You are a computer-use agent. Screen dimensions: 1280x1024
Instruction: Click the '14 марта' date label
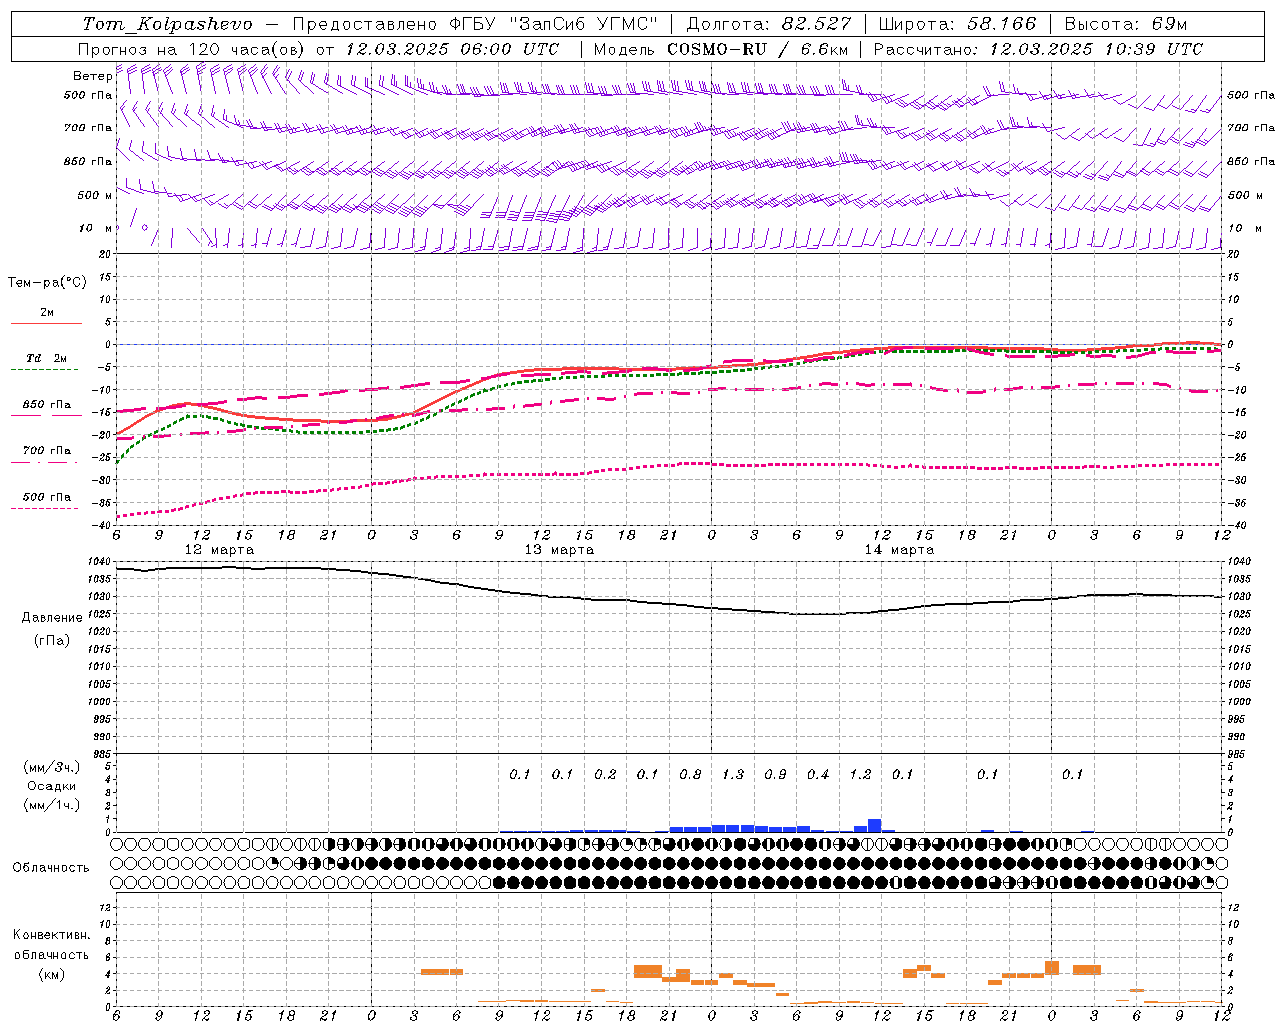(x=900, y=550)
